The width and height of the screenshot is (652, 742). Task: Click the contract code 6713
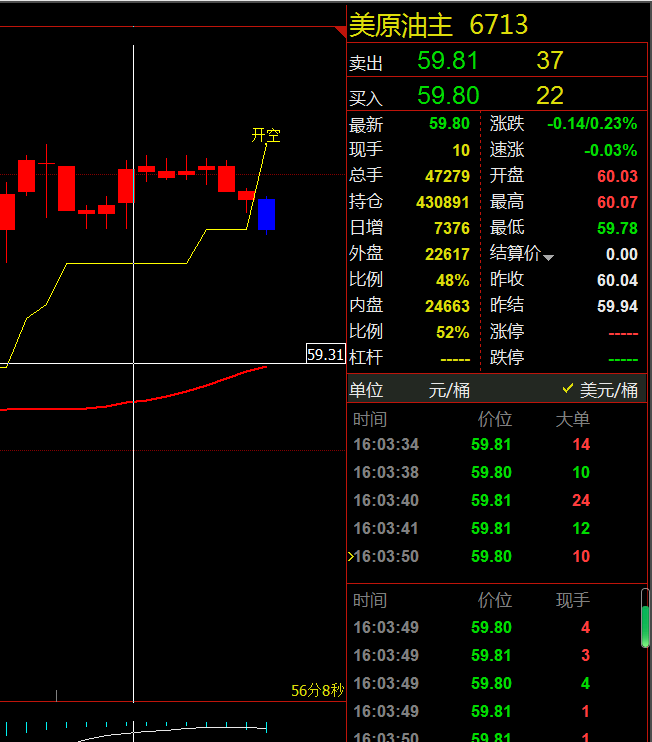[x=499, y=25]
